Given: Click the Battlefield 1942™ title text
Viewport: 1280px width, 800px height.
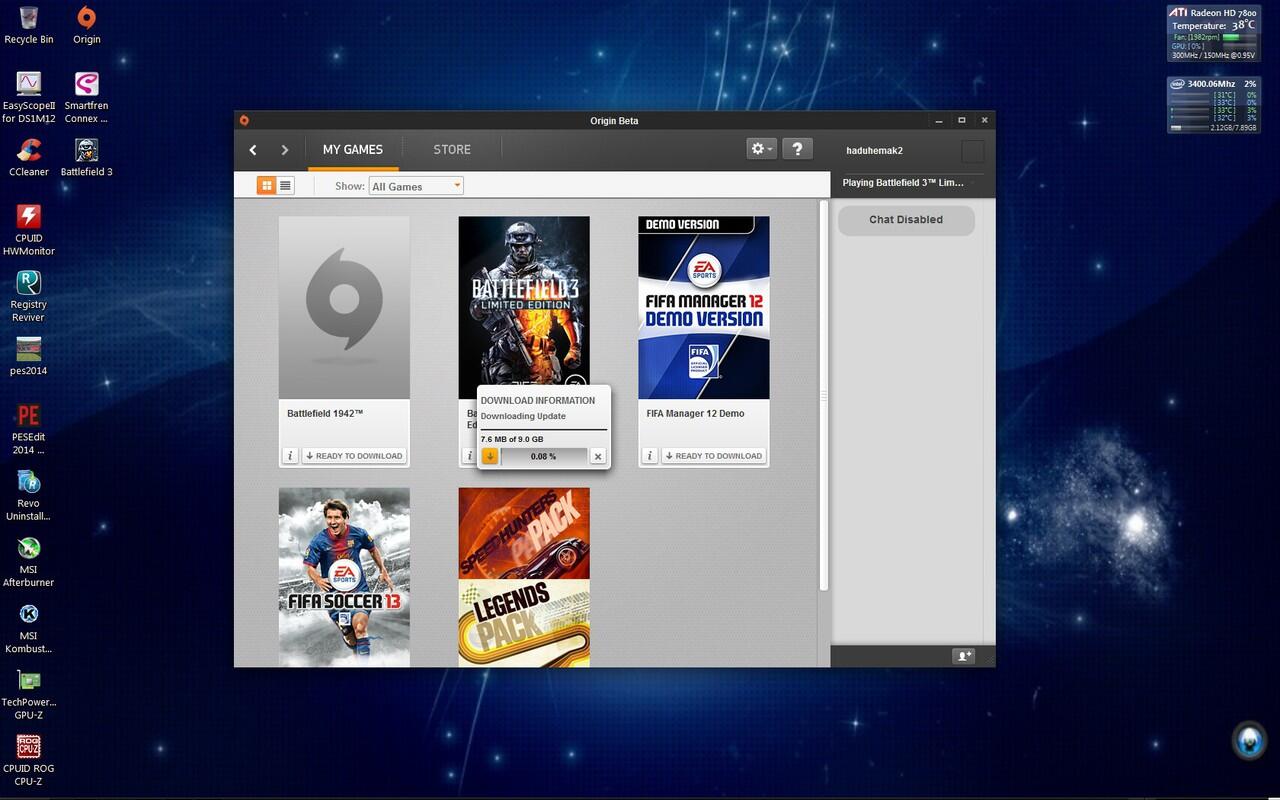Looking at the screenshot, I should tap(325, 413).
